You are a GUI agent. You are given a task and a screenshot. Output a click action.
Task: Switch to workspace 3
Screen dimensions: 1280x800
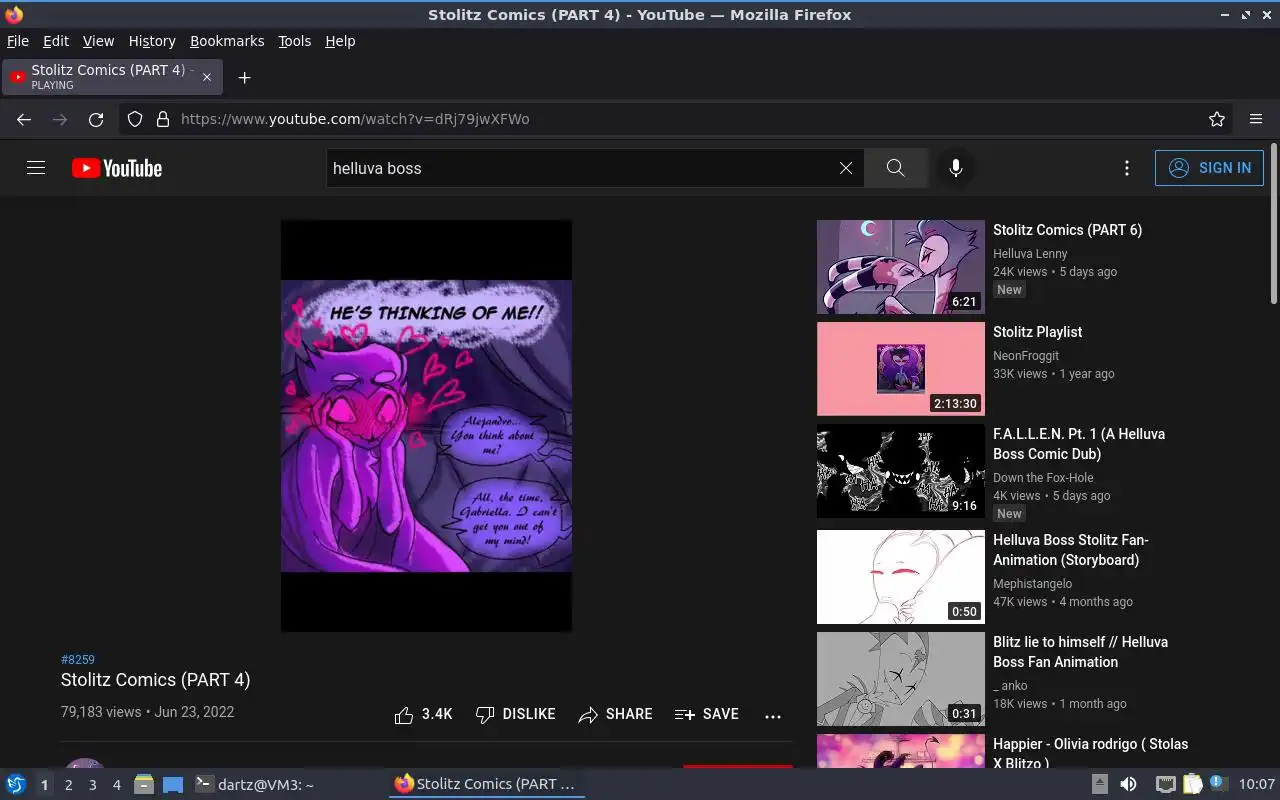[92, 785]
